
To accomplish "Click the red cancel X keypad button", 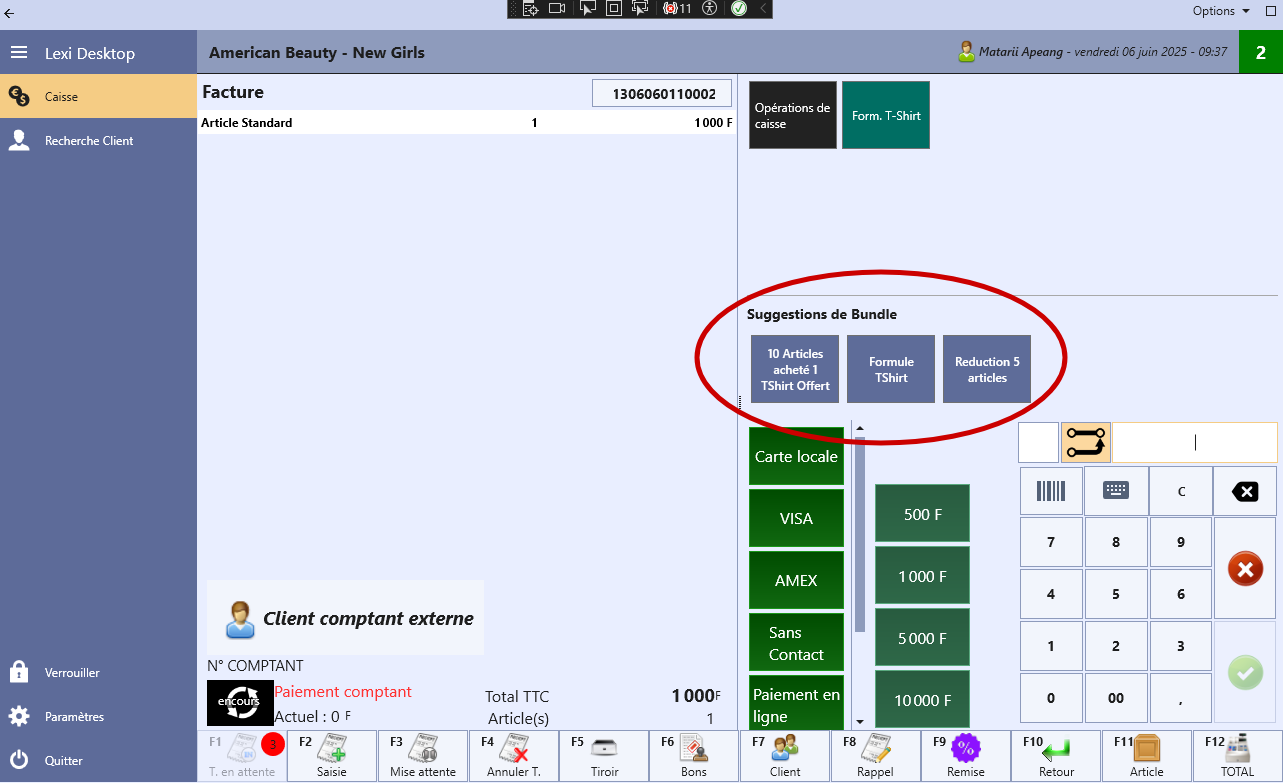I will coord(1245,569).
